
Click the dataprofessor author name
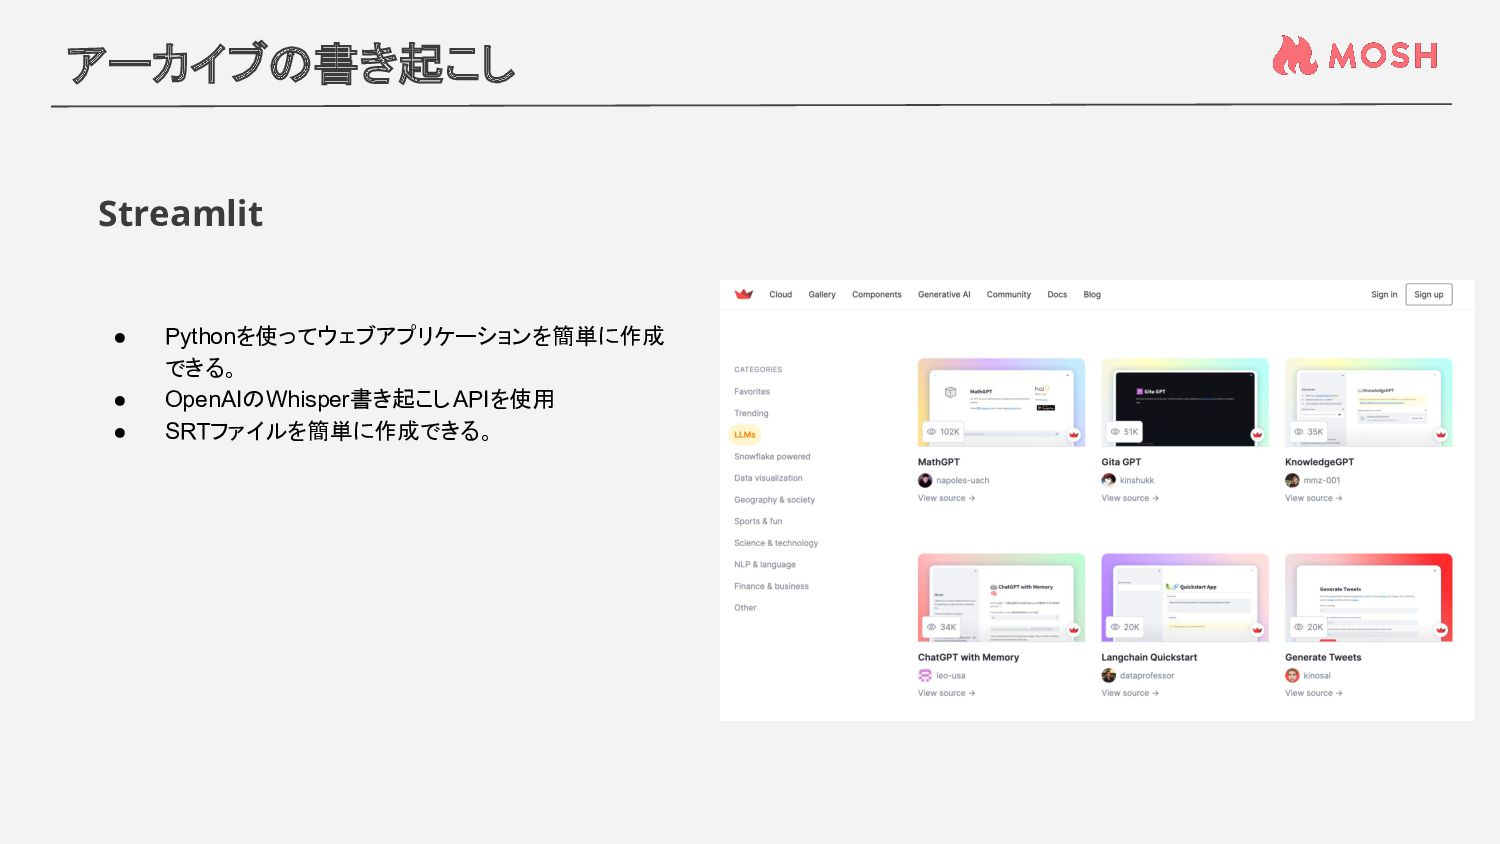[x=1147, y=676]
